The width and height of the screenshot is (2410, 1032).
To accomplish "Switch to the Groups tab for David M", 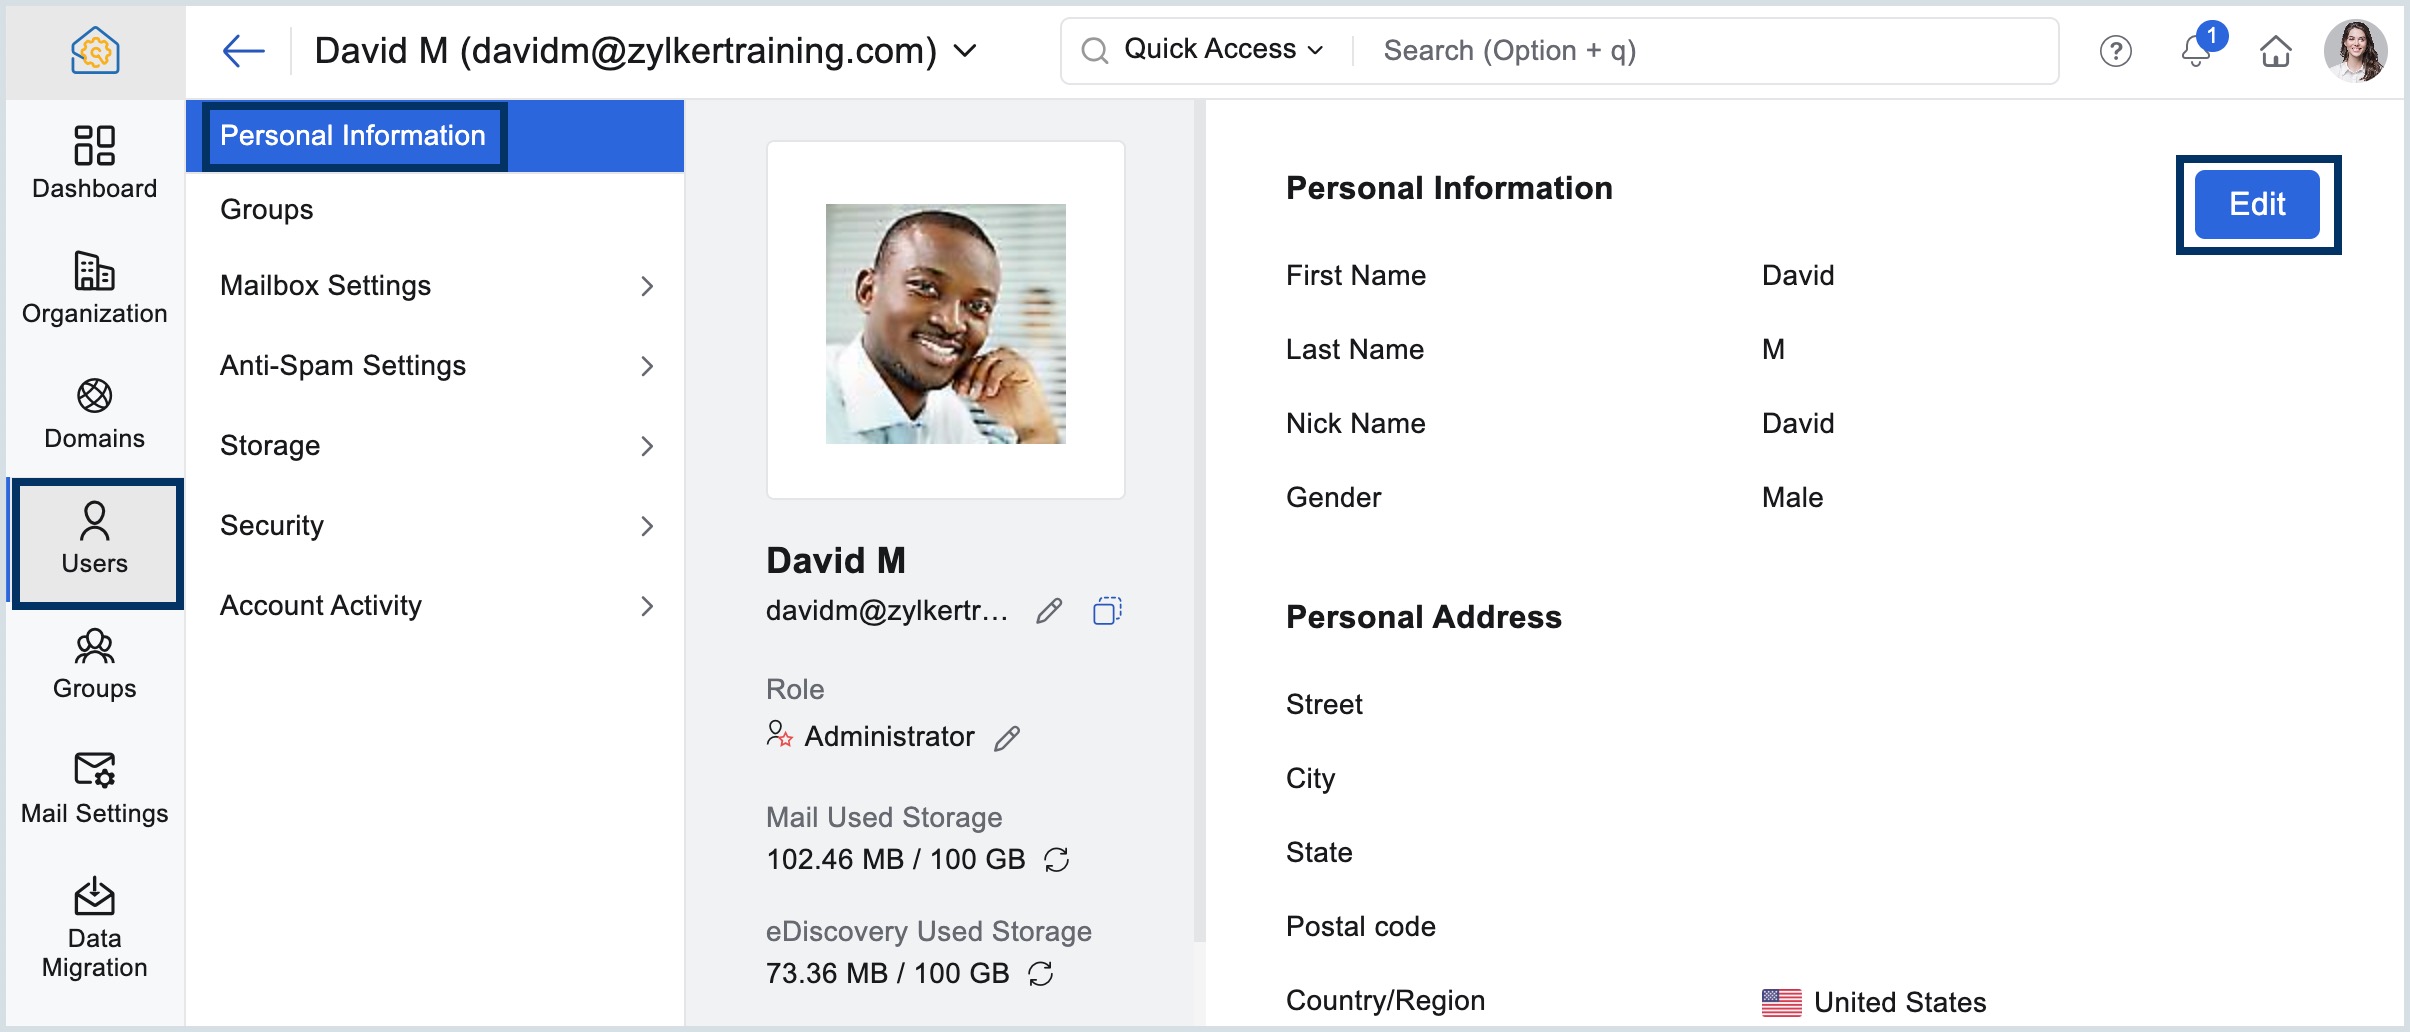I will [265, 209].
